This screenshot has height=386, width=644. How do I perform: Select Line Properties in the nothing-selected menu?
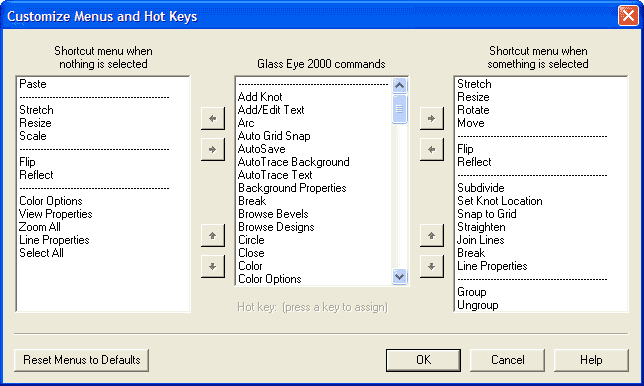click(54, 240)
